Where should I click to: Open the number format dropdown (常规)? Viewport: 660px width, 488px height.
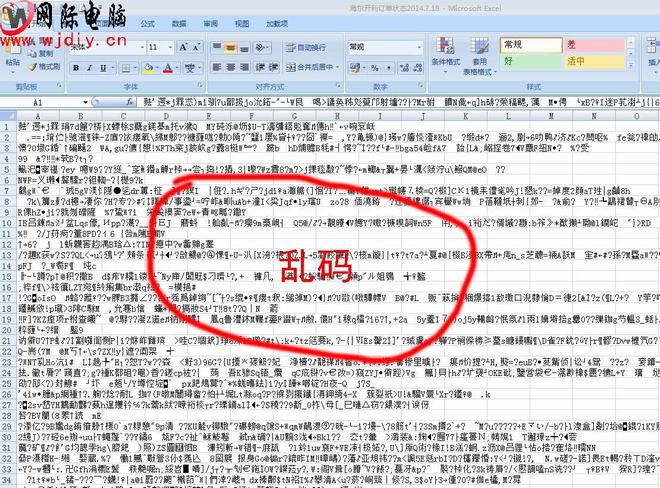pyautogui.click(x=421, y=46)
